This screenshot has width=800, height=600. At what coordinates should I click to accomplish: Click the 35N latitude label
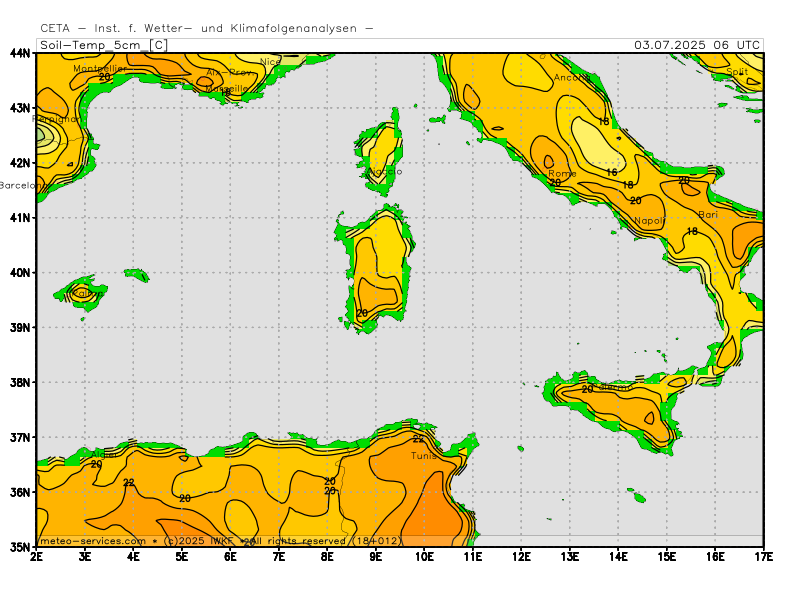click(x=20, y=547)
